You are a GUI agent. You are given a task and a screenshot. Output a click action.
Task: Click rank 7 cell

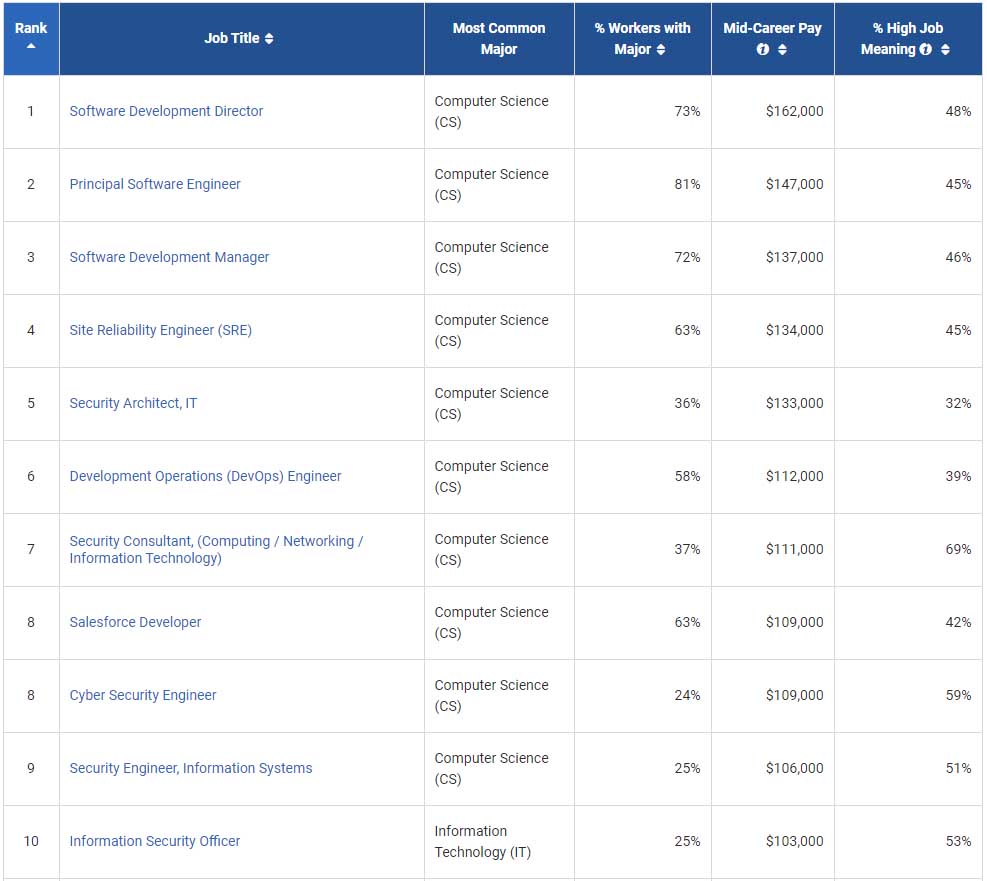coord(31,549)
